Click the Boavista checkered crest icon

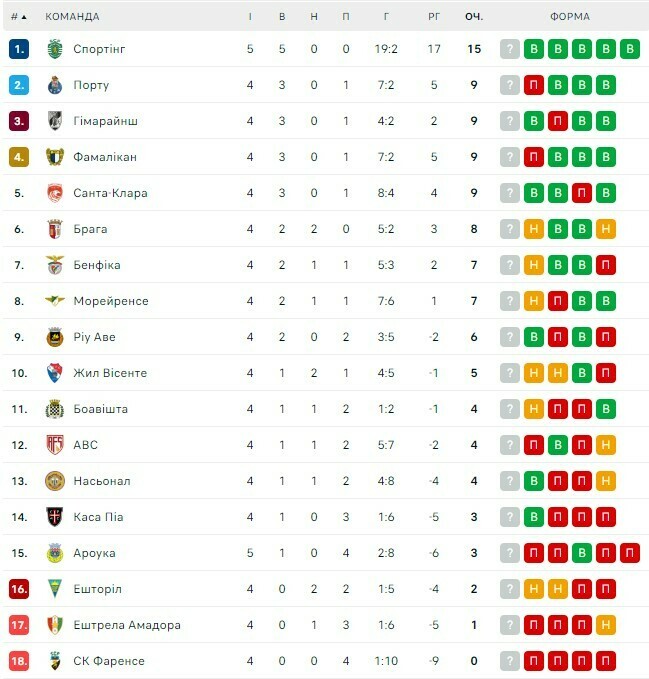[55, 409]
